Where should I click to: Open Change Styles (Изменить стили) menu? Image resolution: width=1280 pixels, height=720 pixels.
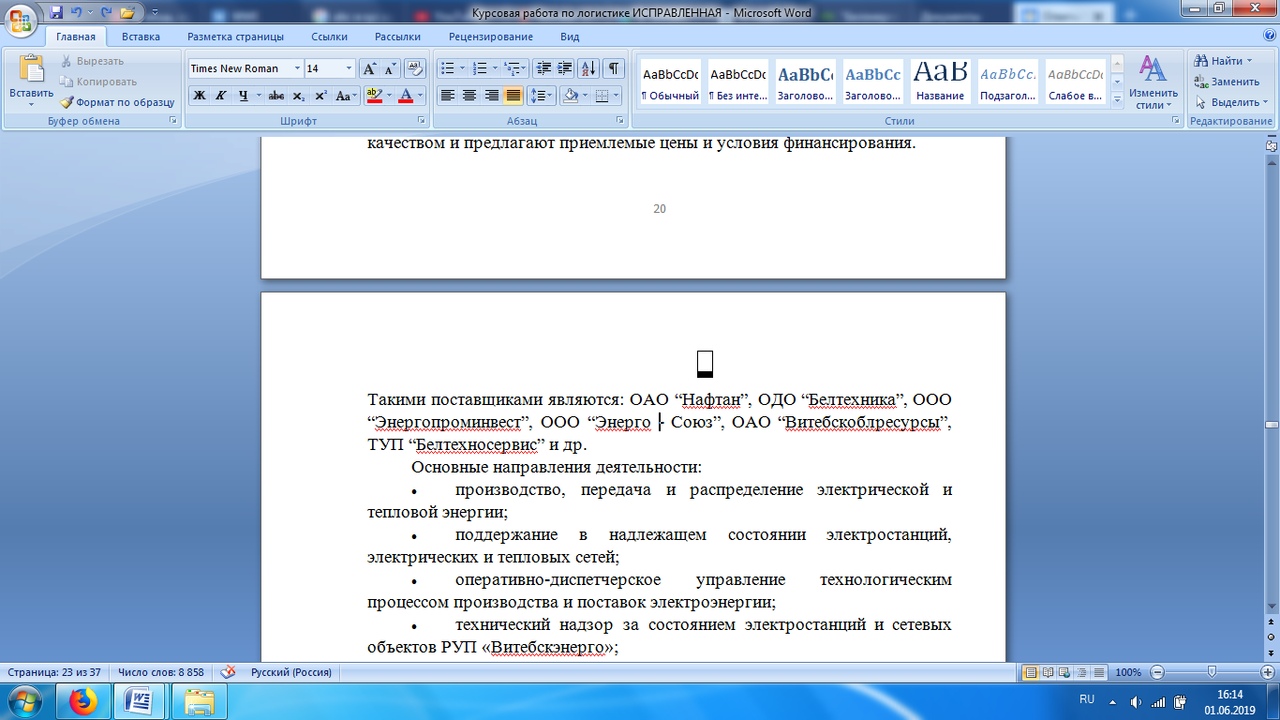click(x=1153, y=82)
